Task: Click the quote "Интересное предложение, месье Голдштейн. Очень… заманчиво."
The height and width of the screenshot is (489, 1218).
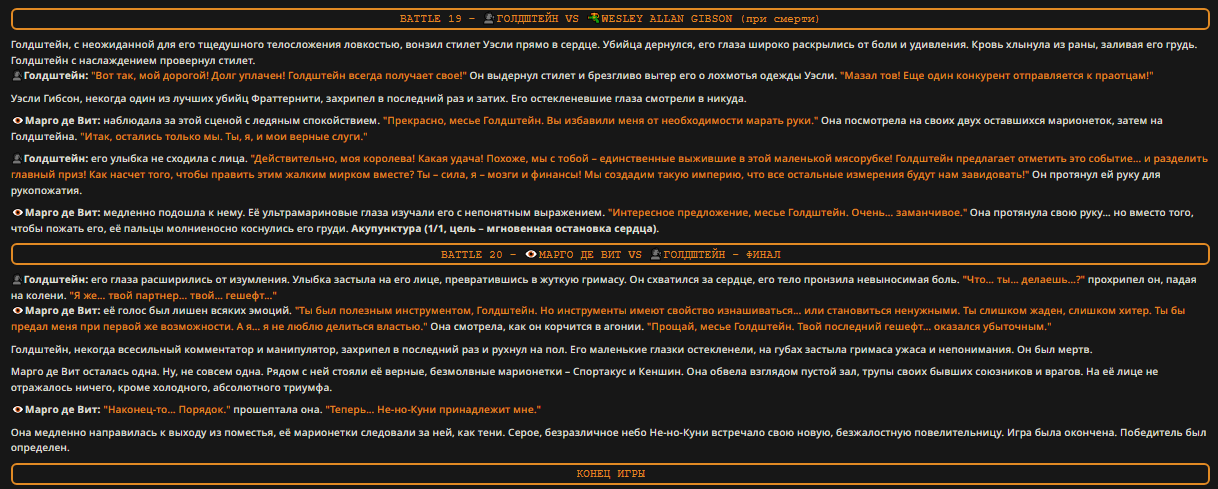Action: point(788,213)
